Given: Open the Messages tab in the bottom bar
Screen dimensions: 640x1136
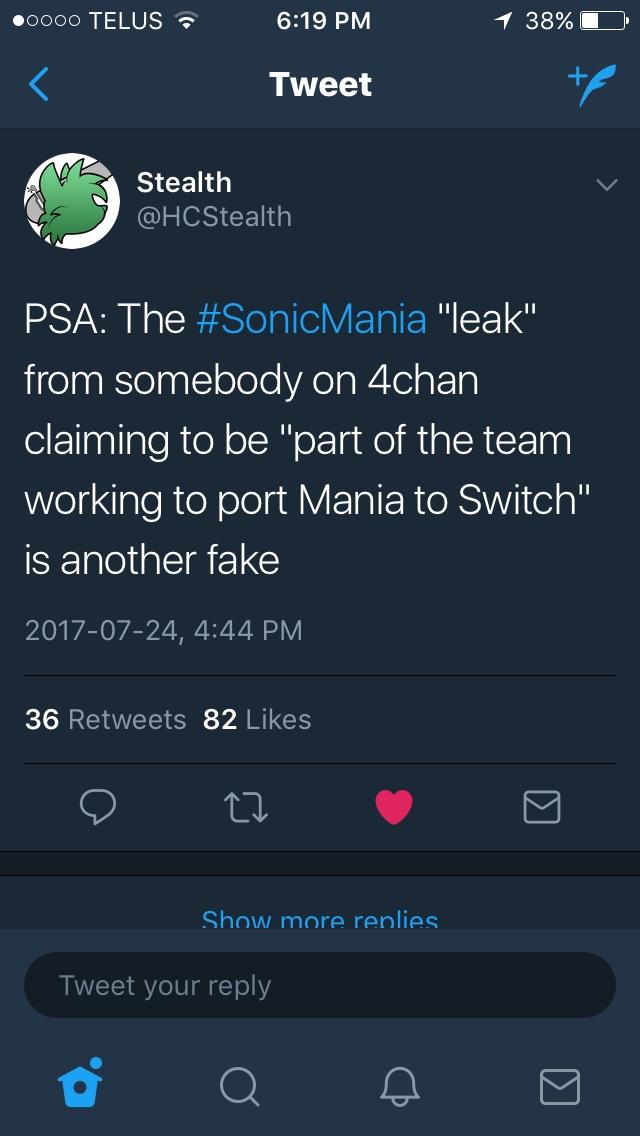Looking at the screenshot, I should 558,1085.
